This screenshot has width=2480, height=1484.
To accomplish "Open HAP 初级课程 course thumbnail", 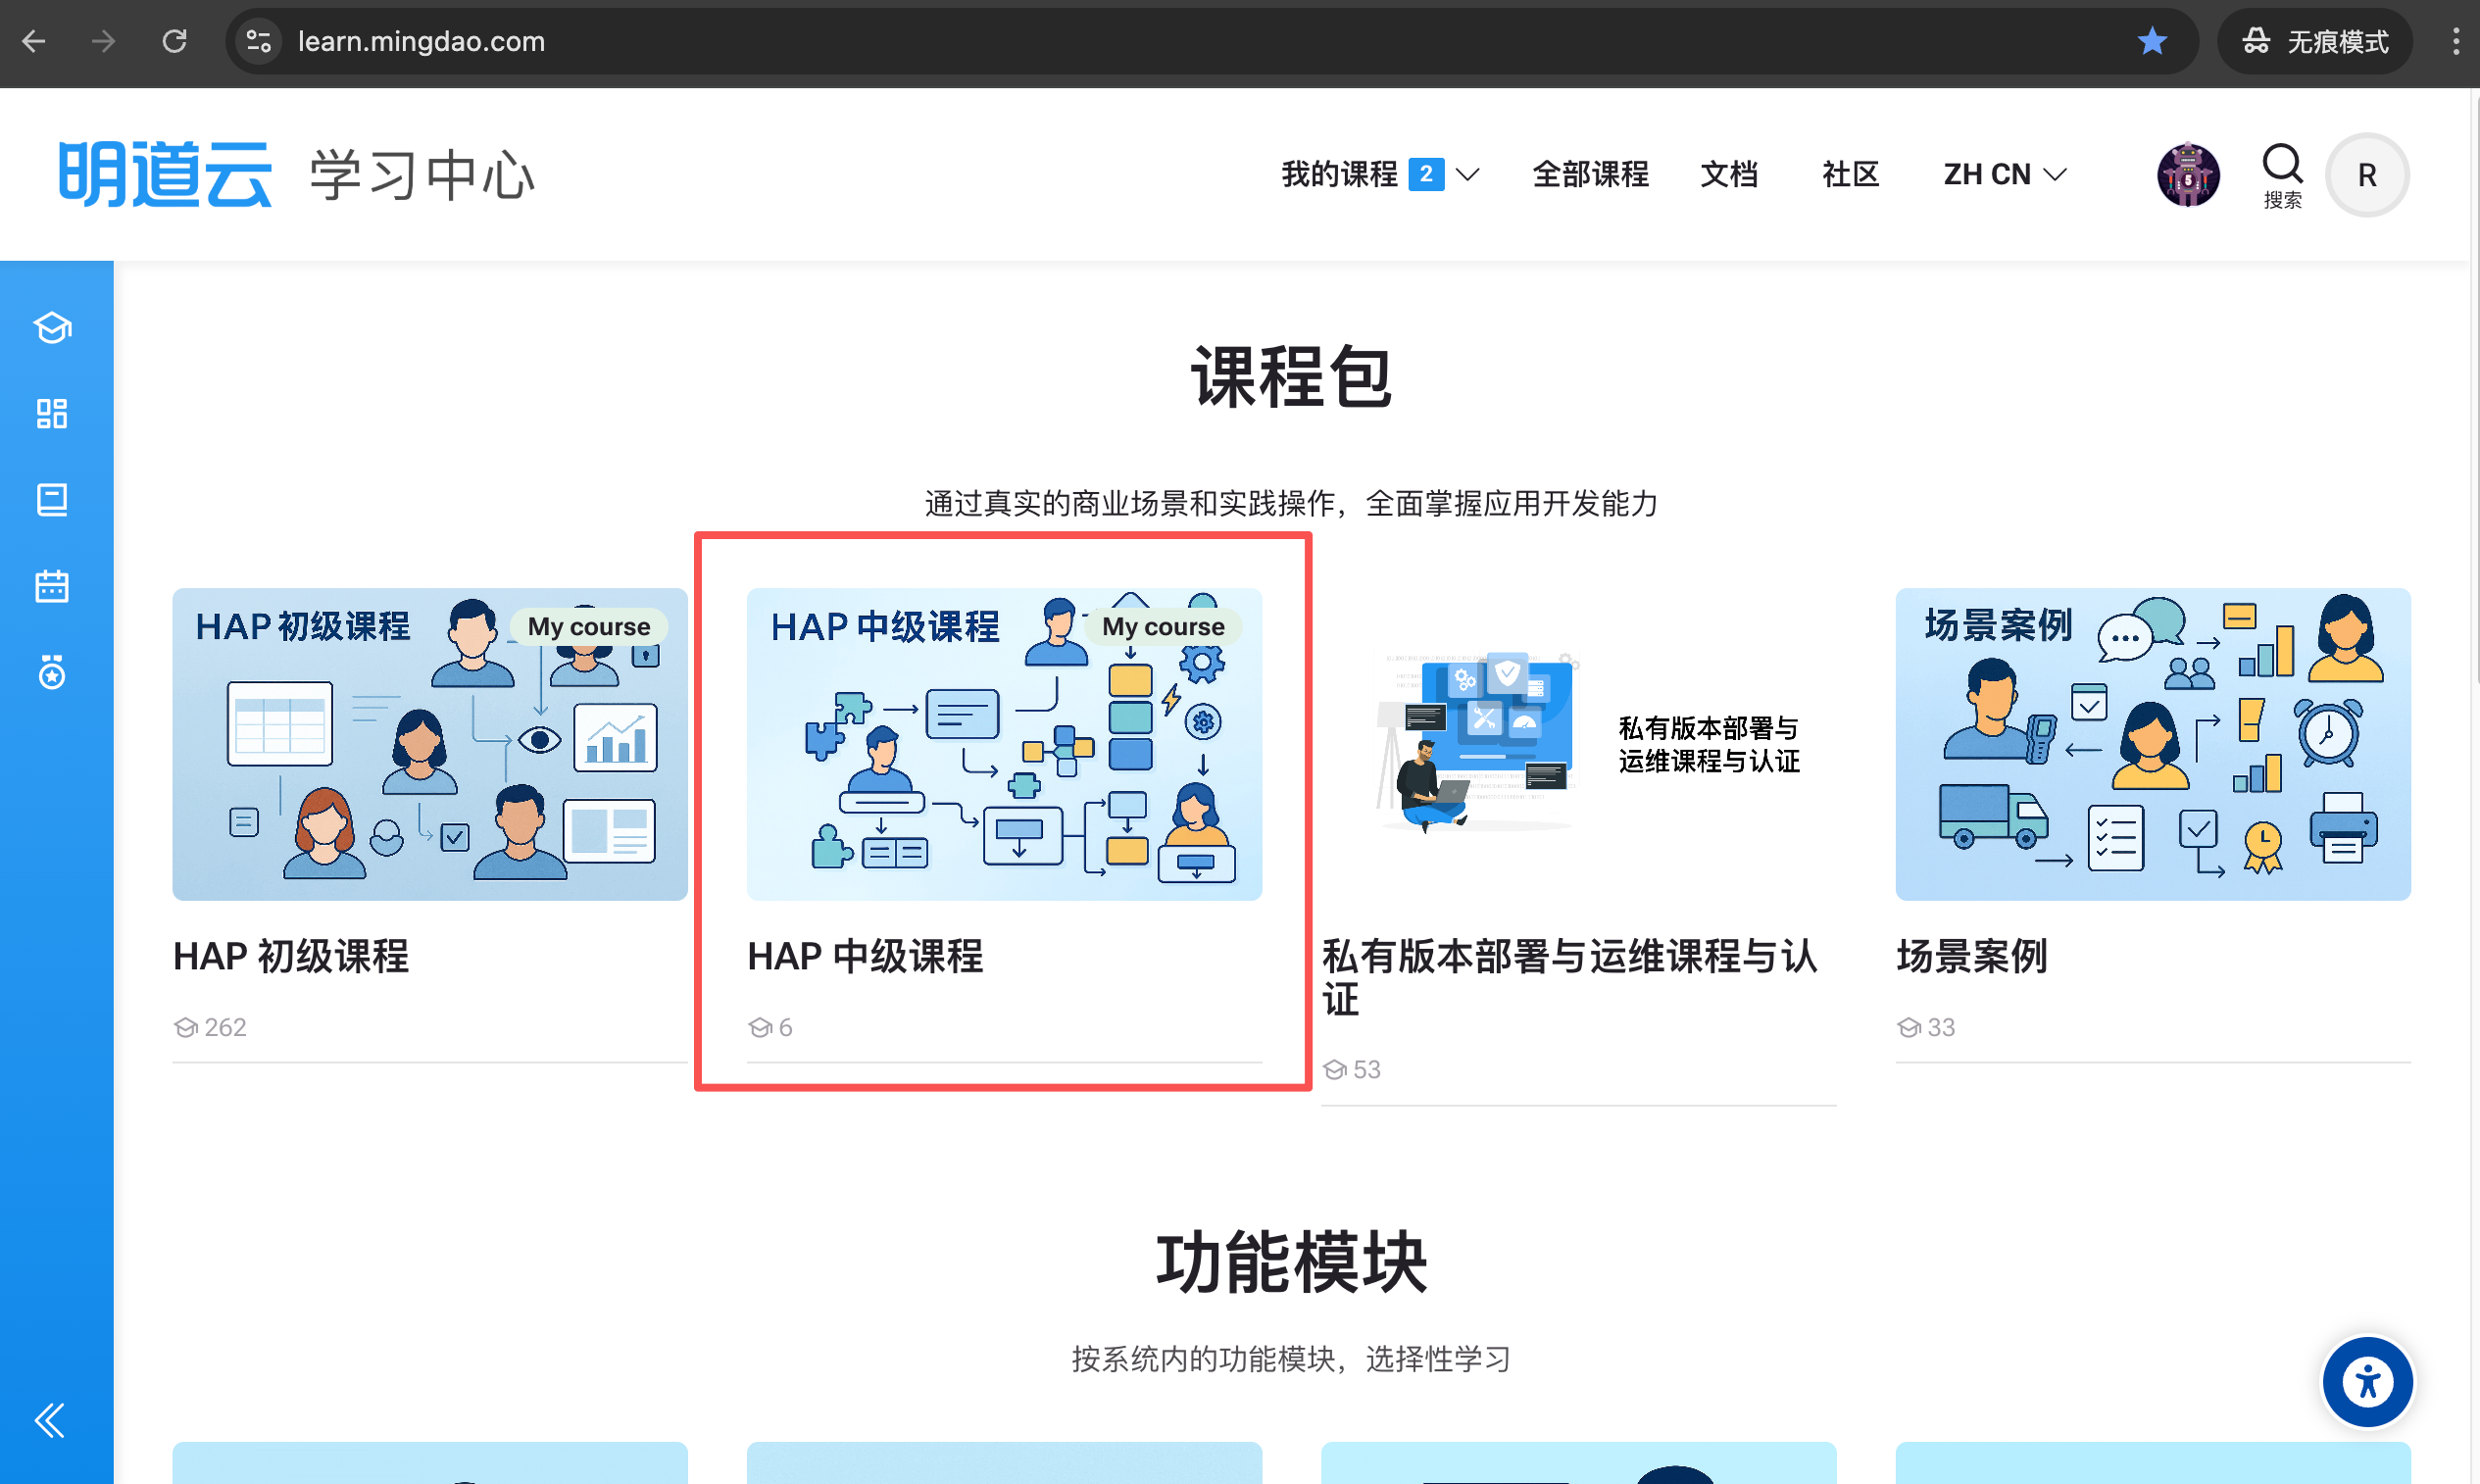I will tap(429, 744).
